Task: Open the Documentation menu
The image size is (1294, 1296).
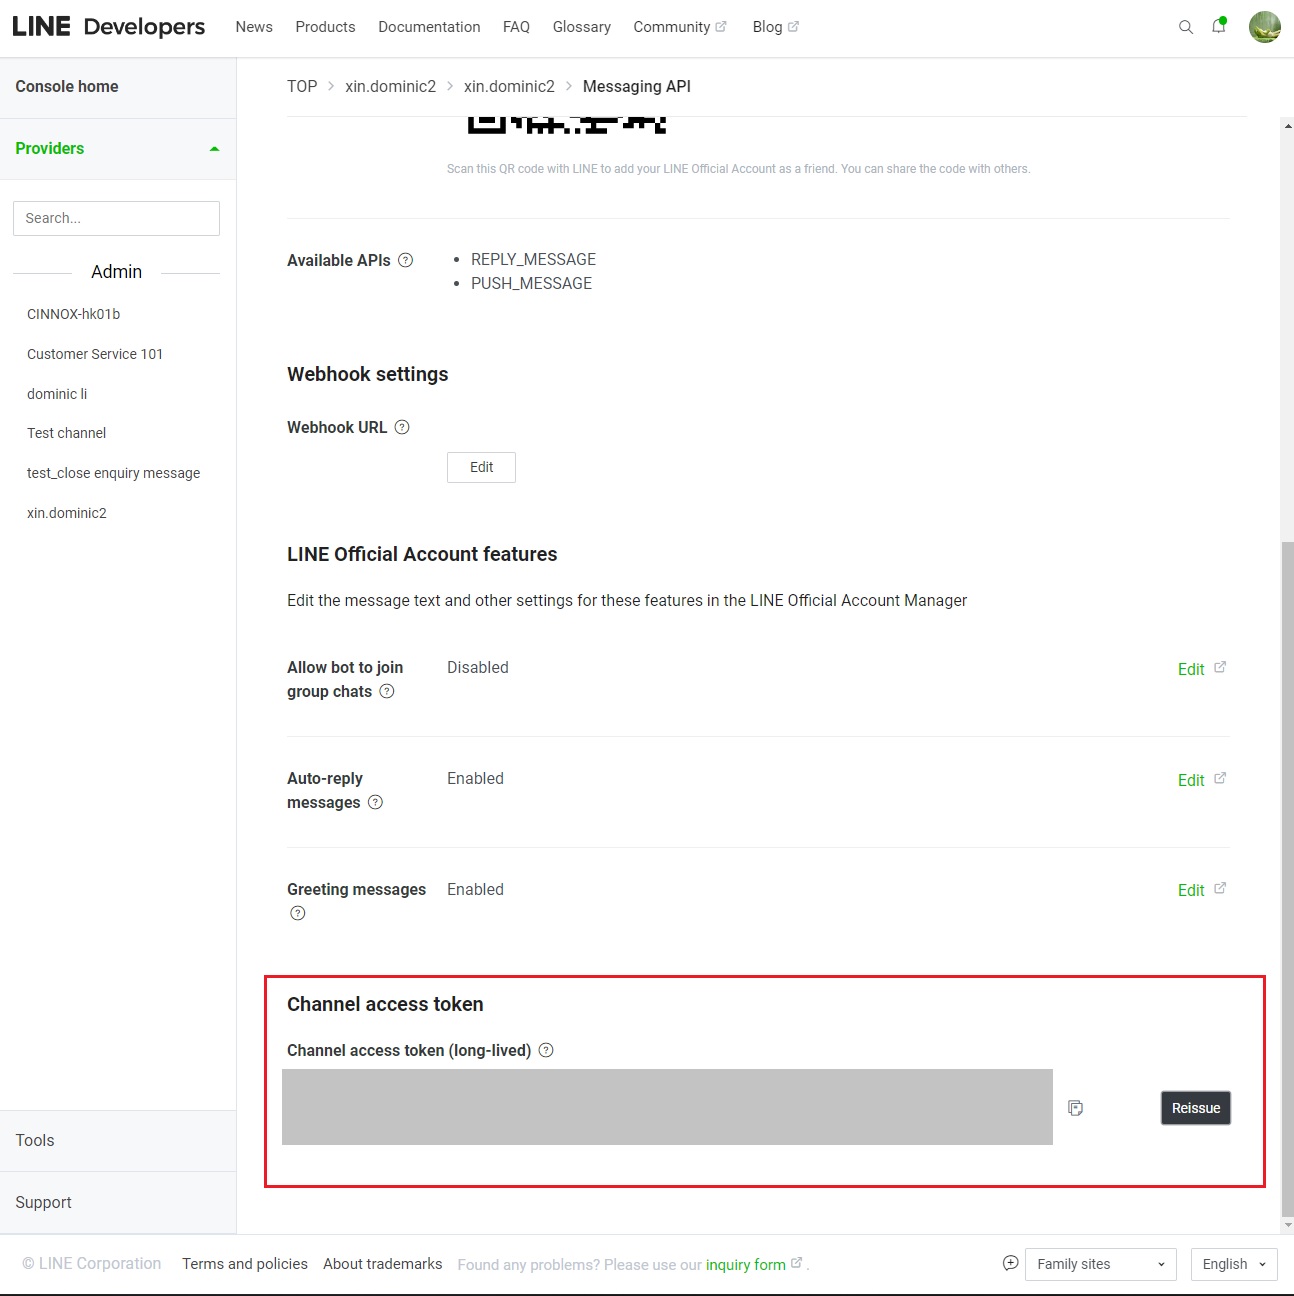Action: 429,27
